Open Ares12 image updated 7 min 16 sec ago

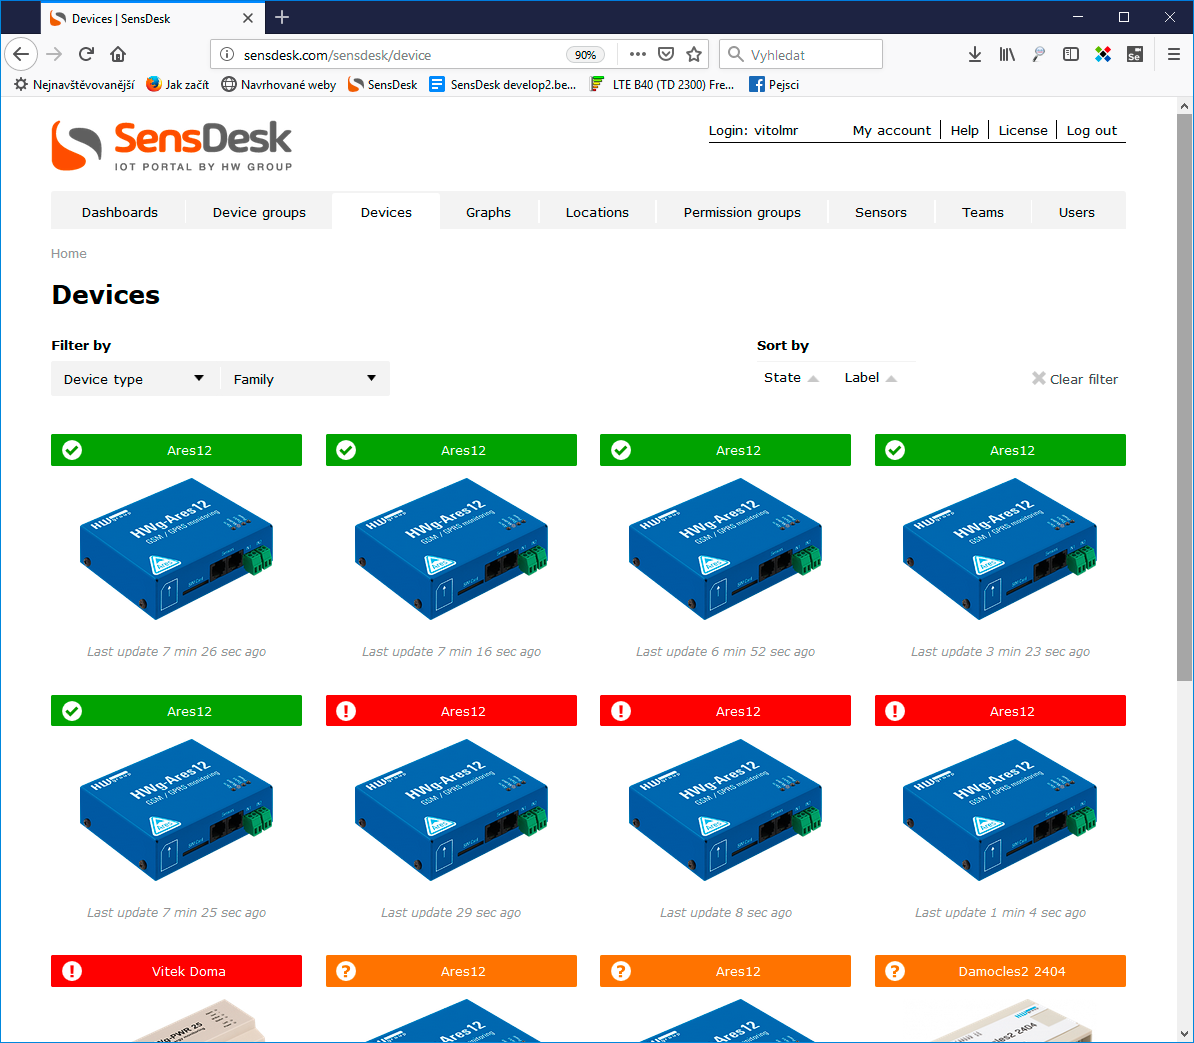tap(451, 549)
